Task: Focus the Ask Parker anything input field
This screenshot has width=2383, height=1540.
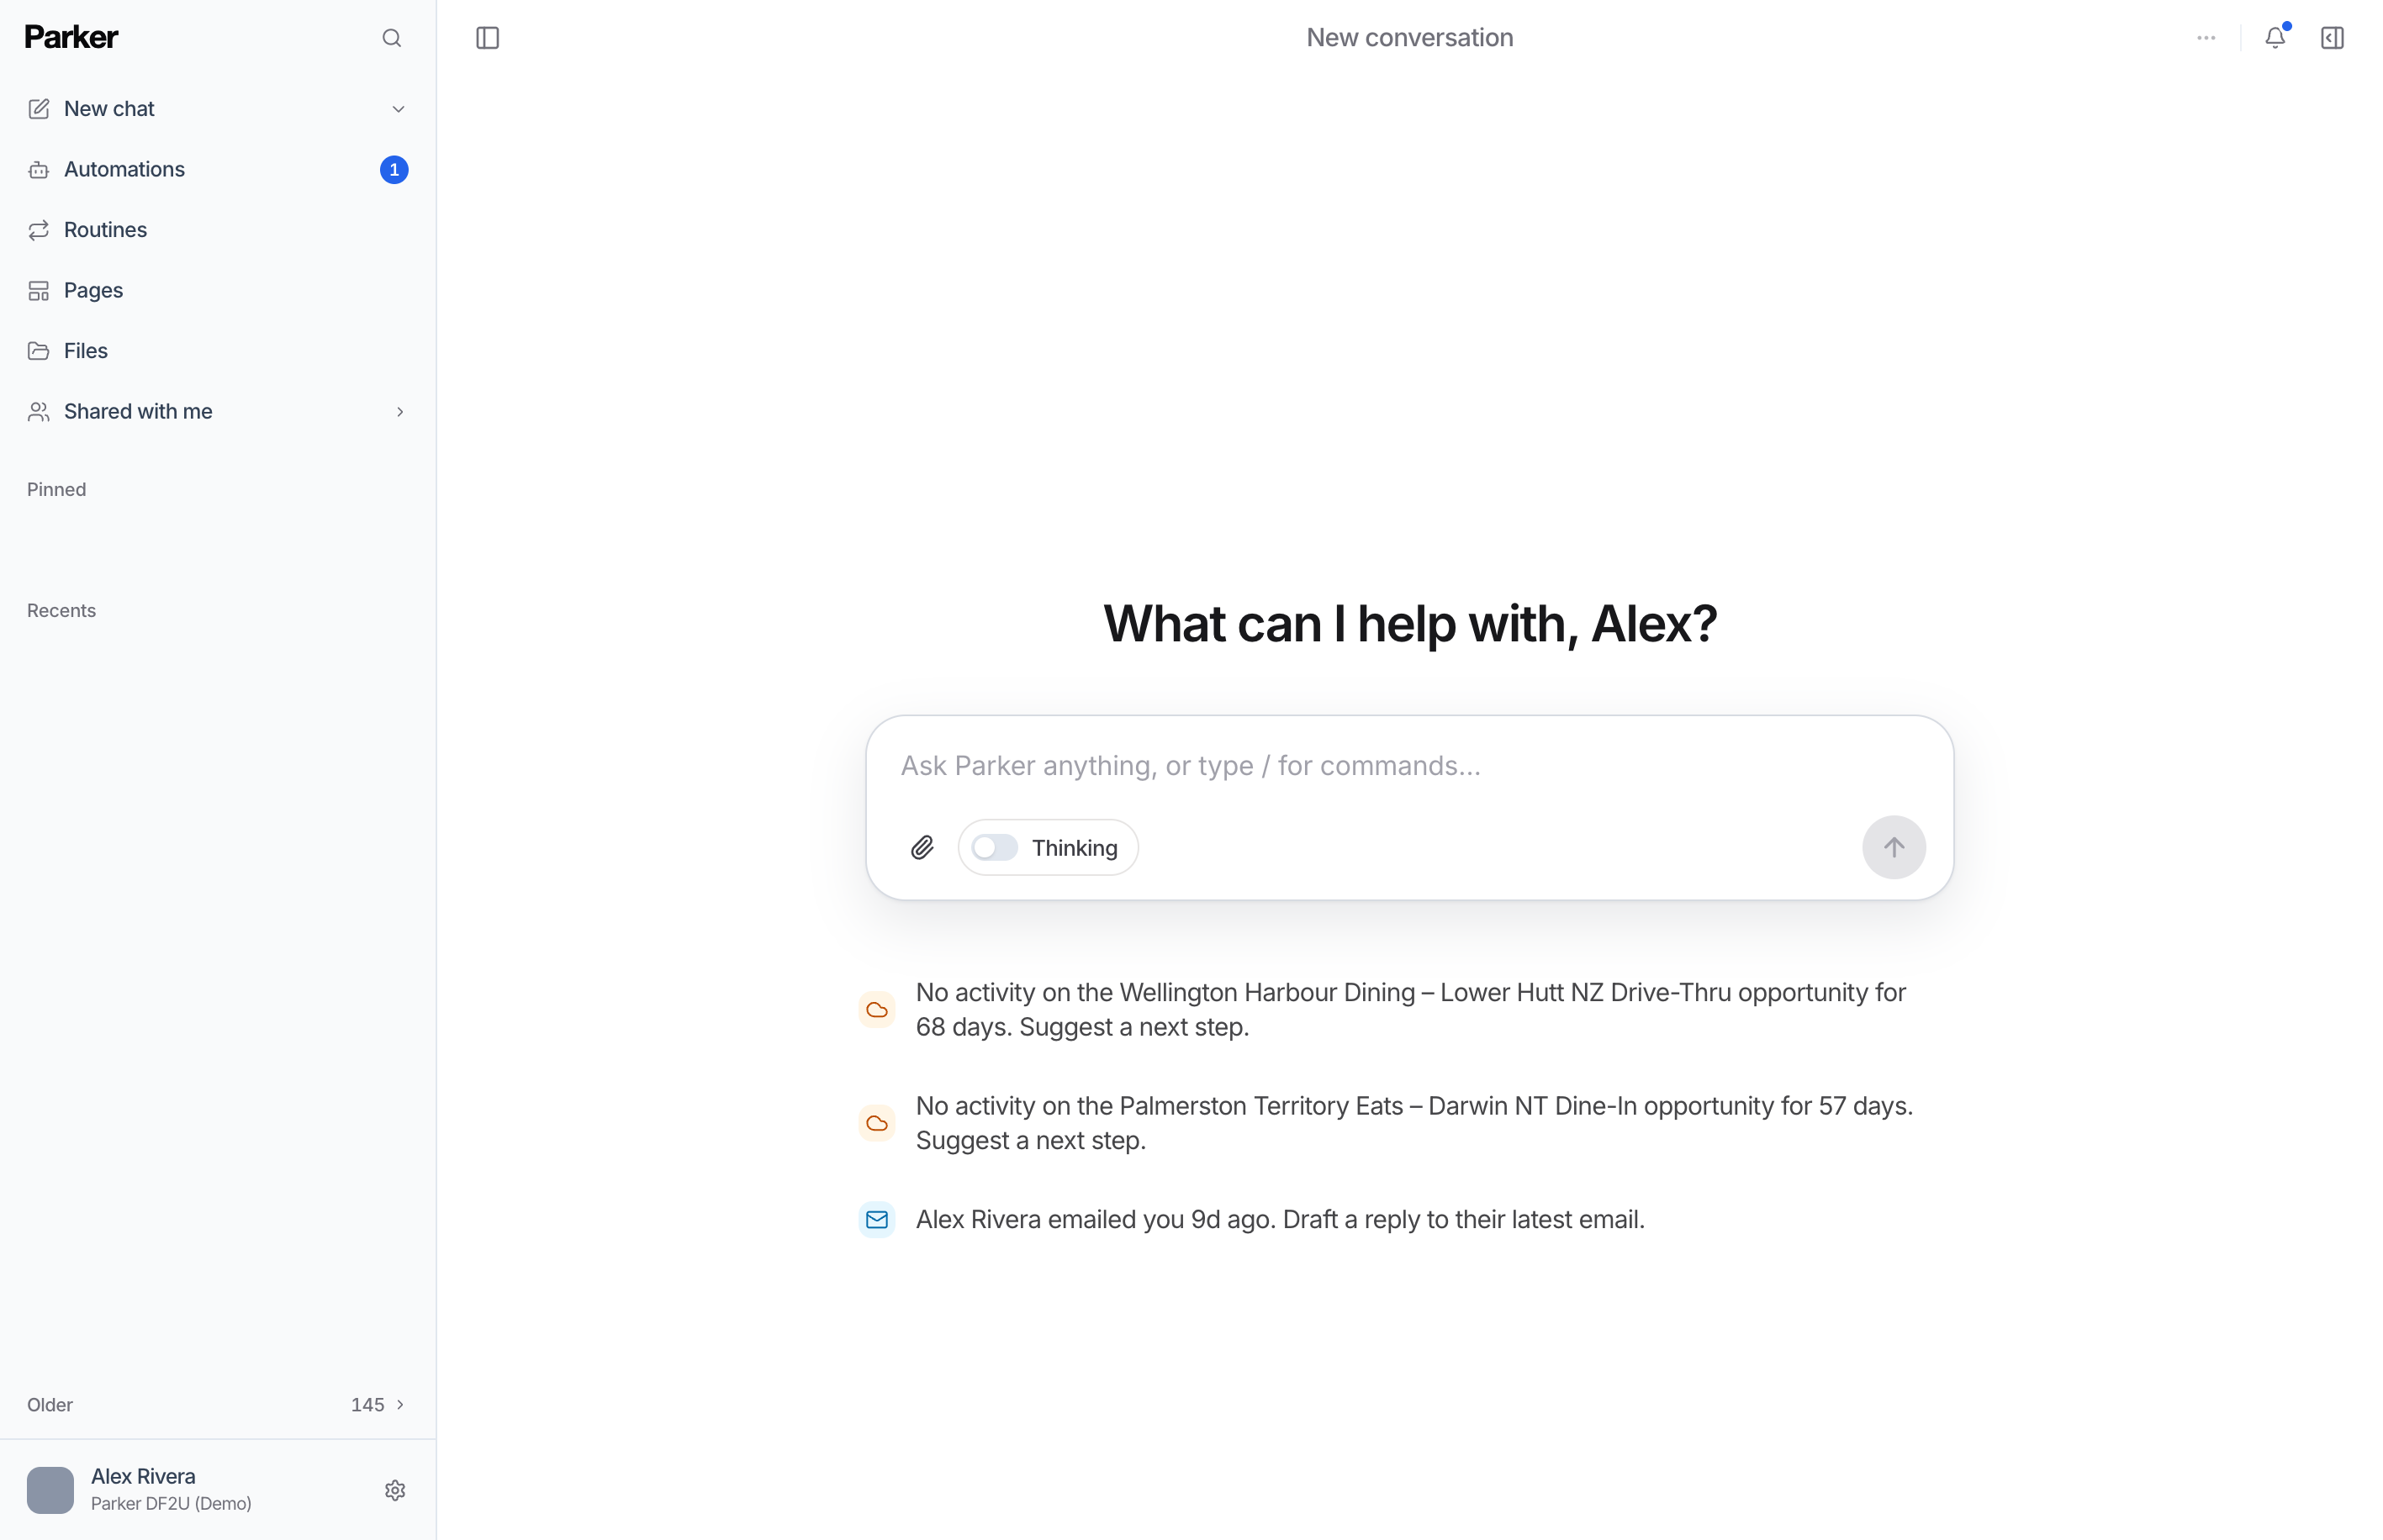Action: pyautogui.click(x=1409, y=766)
